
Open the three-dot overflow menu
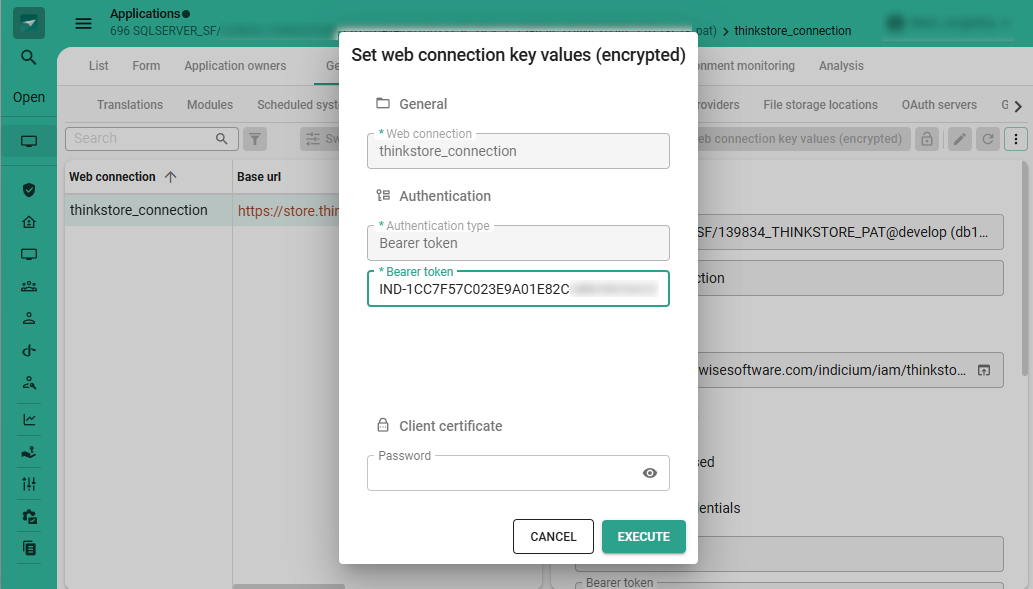(1016, 139)
